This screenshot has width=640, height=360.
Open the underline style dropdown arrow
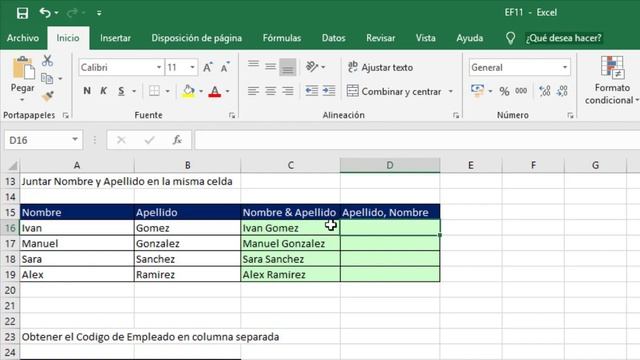pos(134,91)
